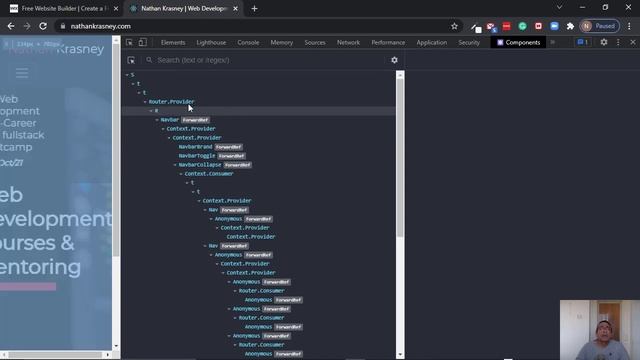Image resolution: width=640 pixels, height=360 pixels.
Task: Go back to the previous page
Action: (11, 26)
